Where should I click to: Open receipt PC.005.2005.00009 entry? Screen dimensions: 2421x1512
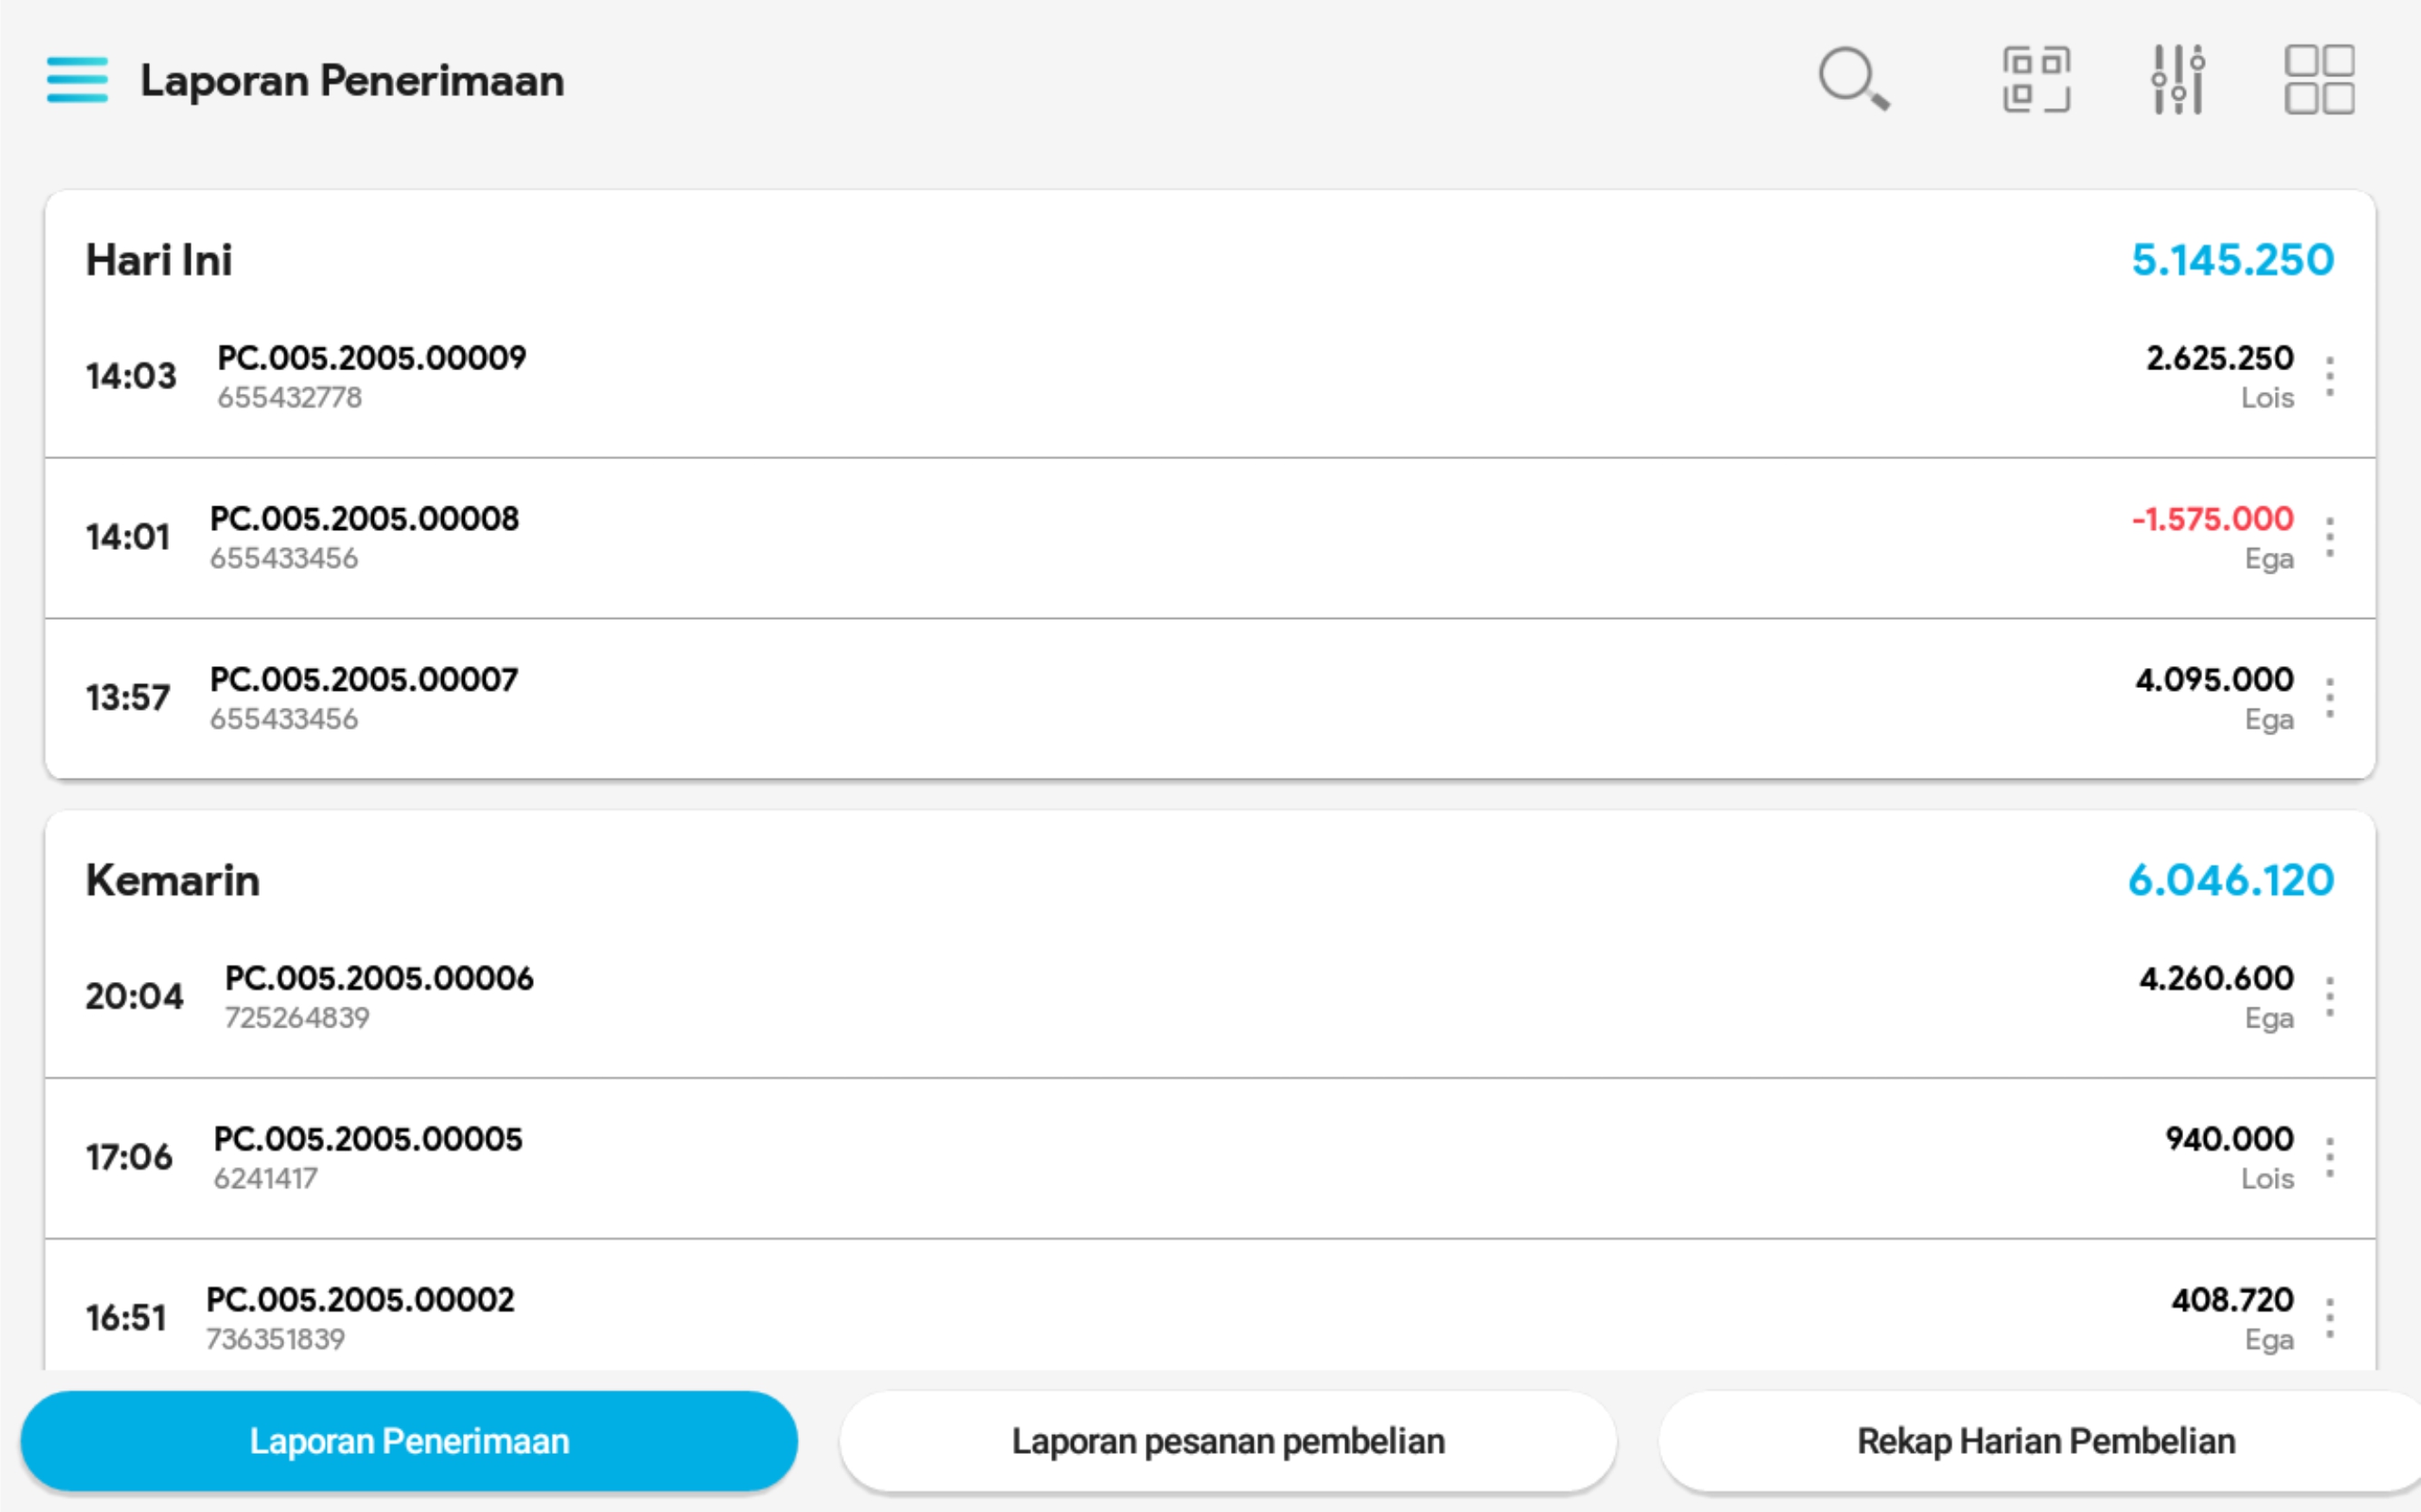372,358
